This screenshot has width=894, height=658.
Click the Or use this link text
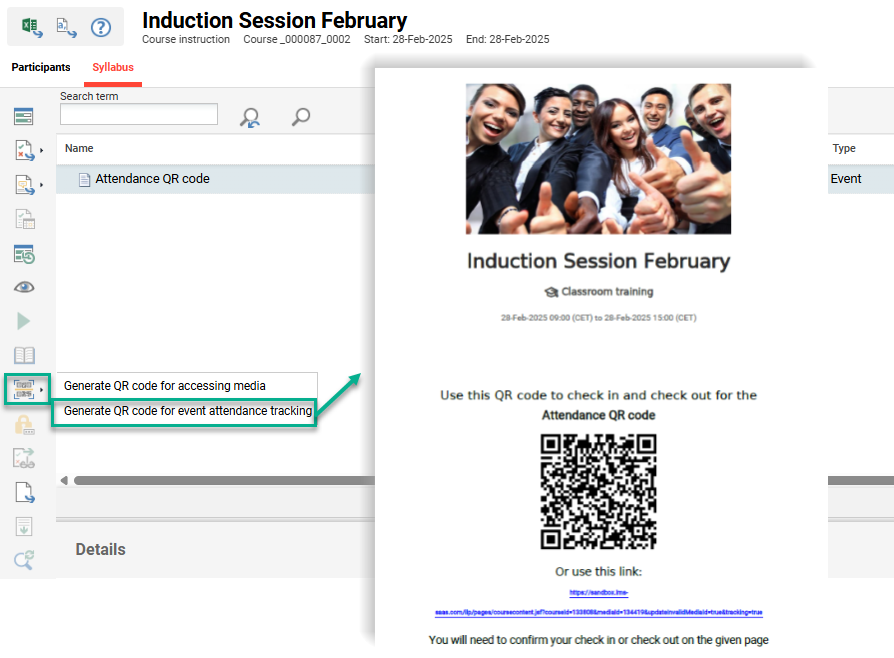tap(599, 571)
